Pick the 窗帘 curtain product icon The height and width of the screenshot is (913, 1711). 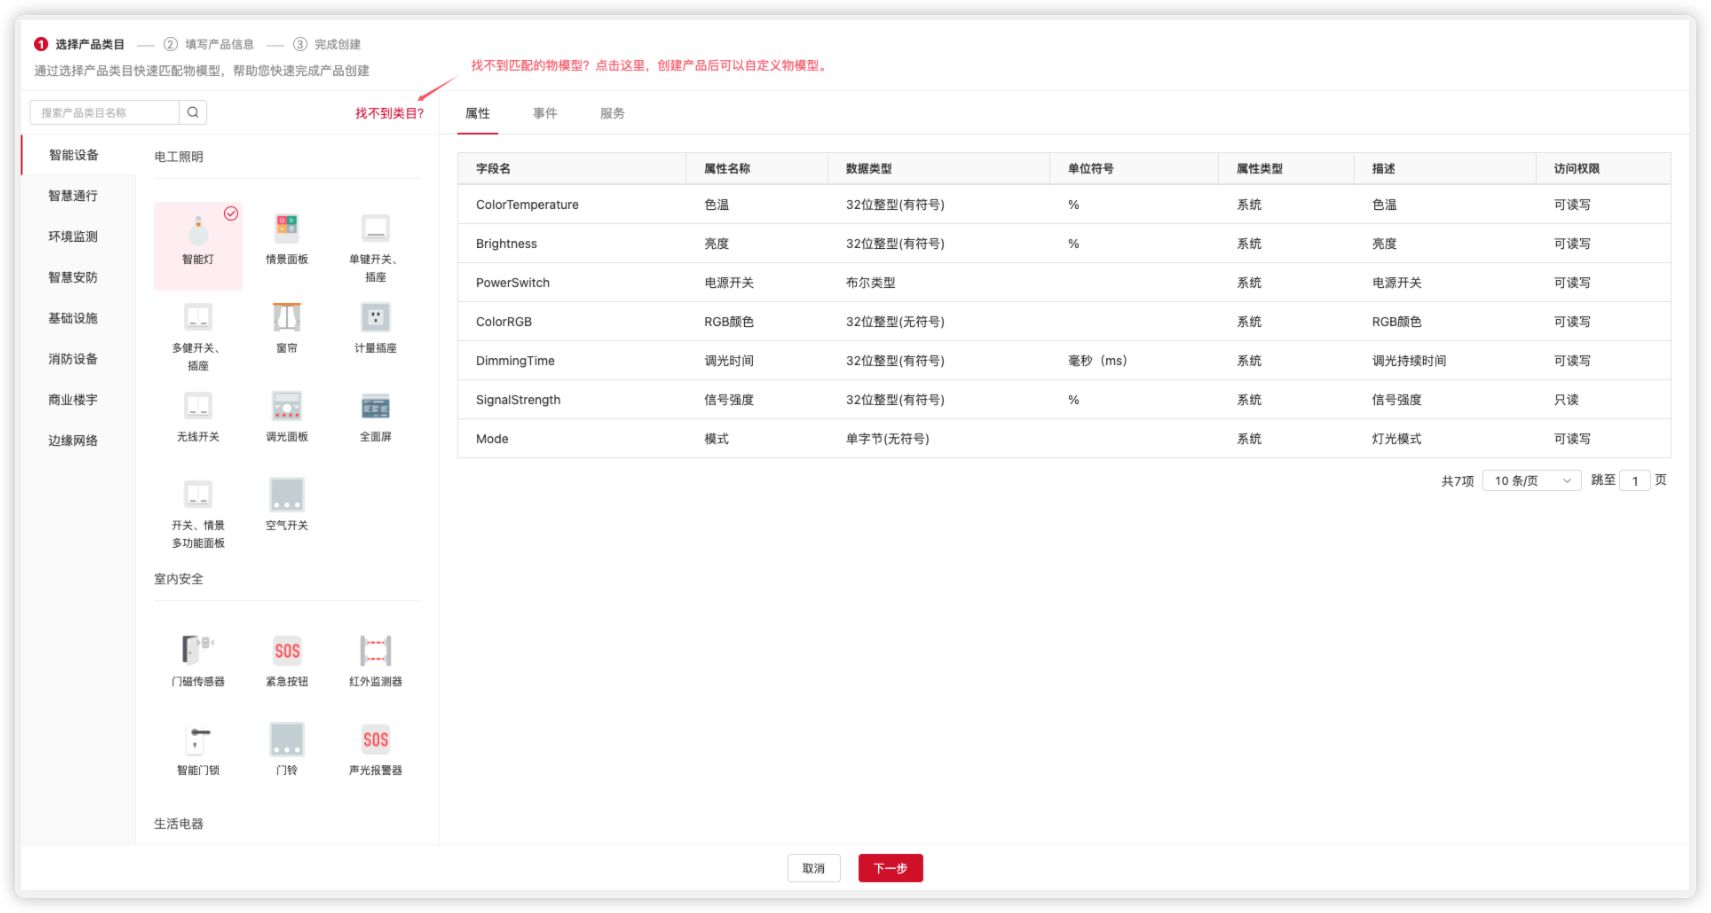pyautogui.click(x=287, y=318)
